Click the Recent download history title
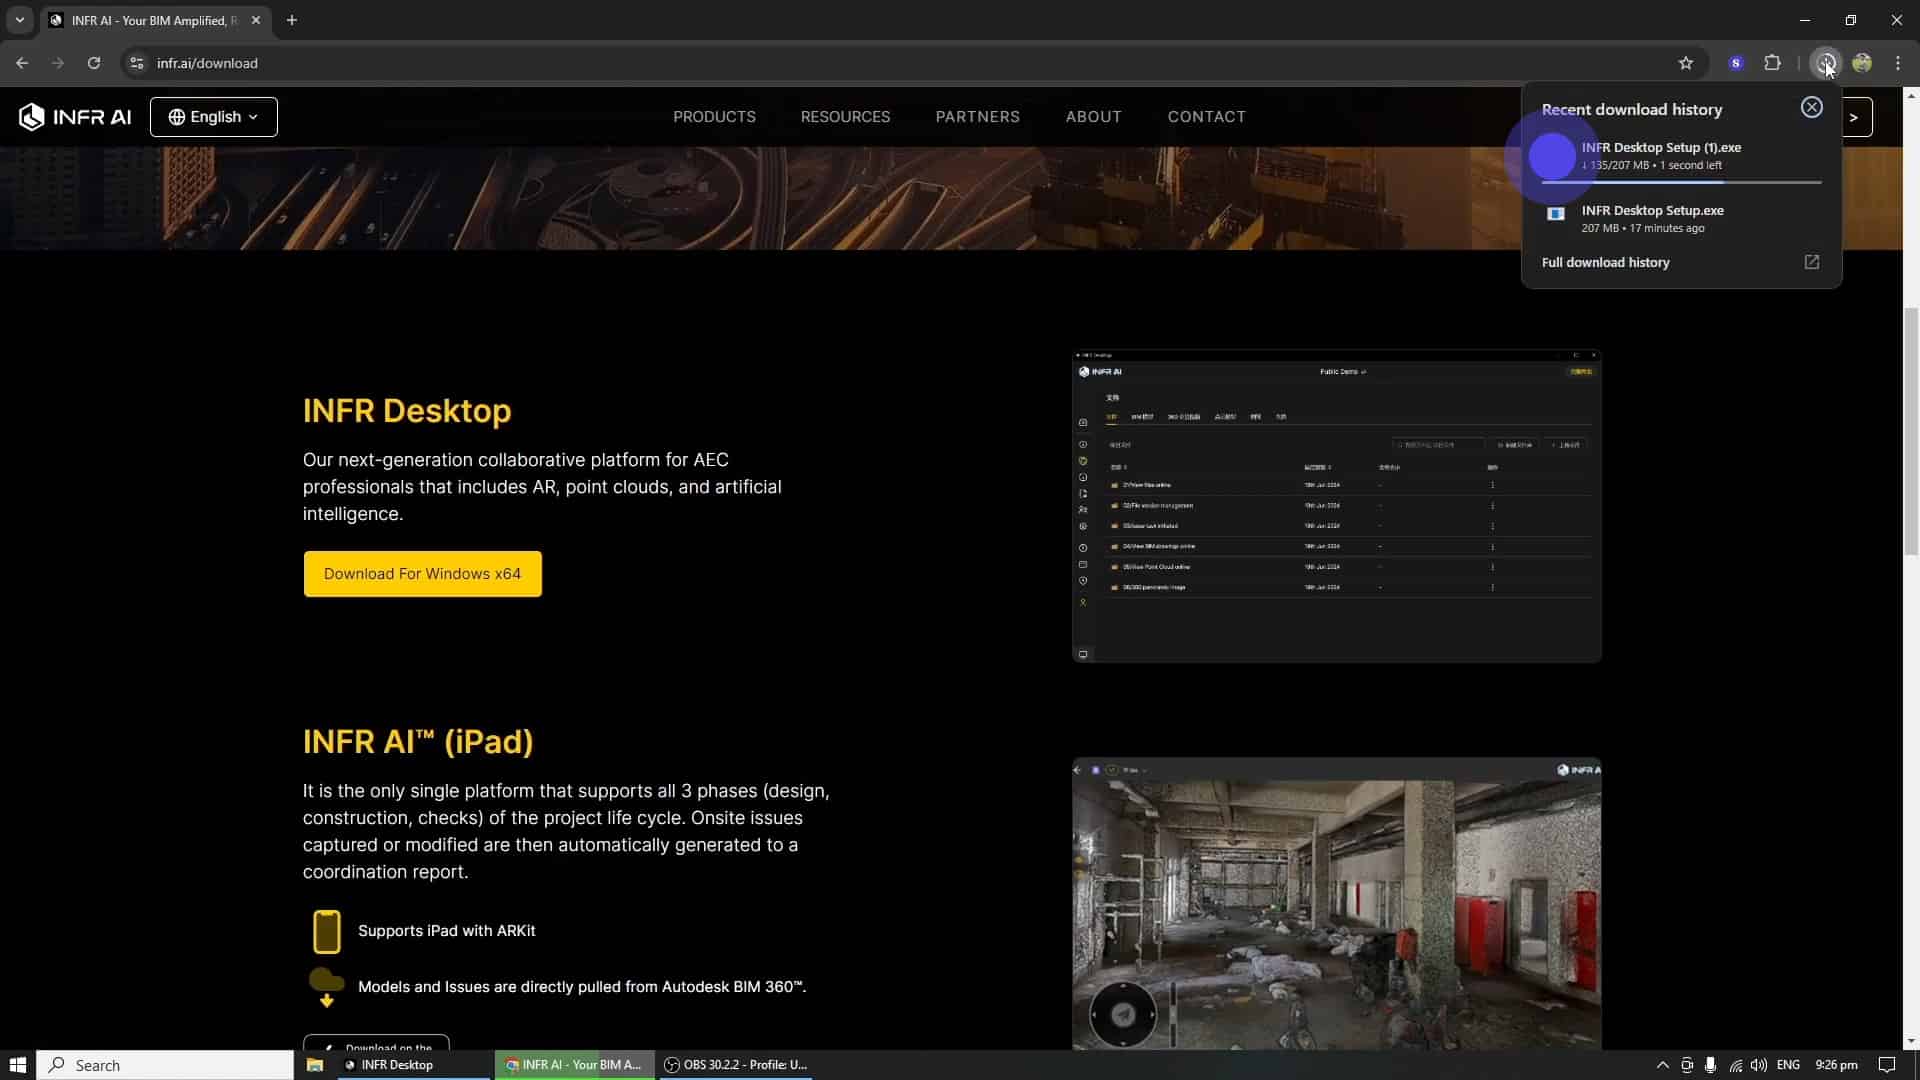Screen dimensions: 1920x1080 [1631, 110]
